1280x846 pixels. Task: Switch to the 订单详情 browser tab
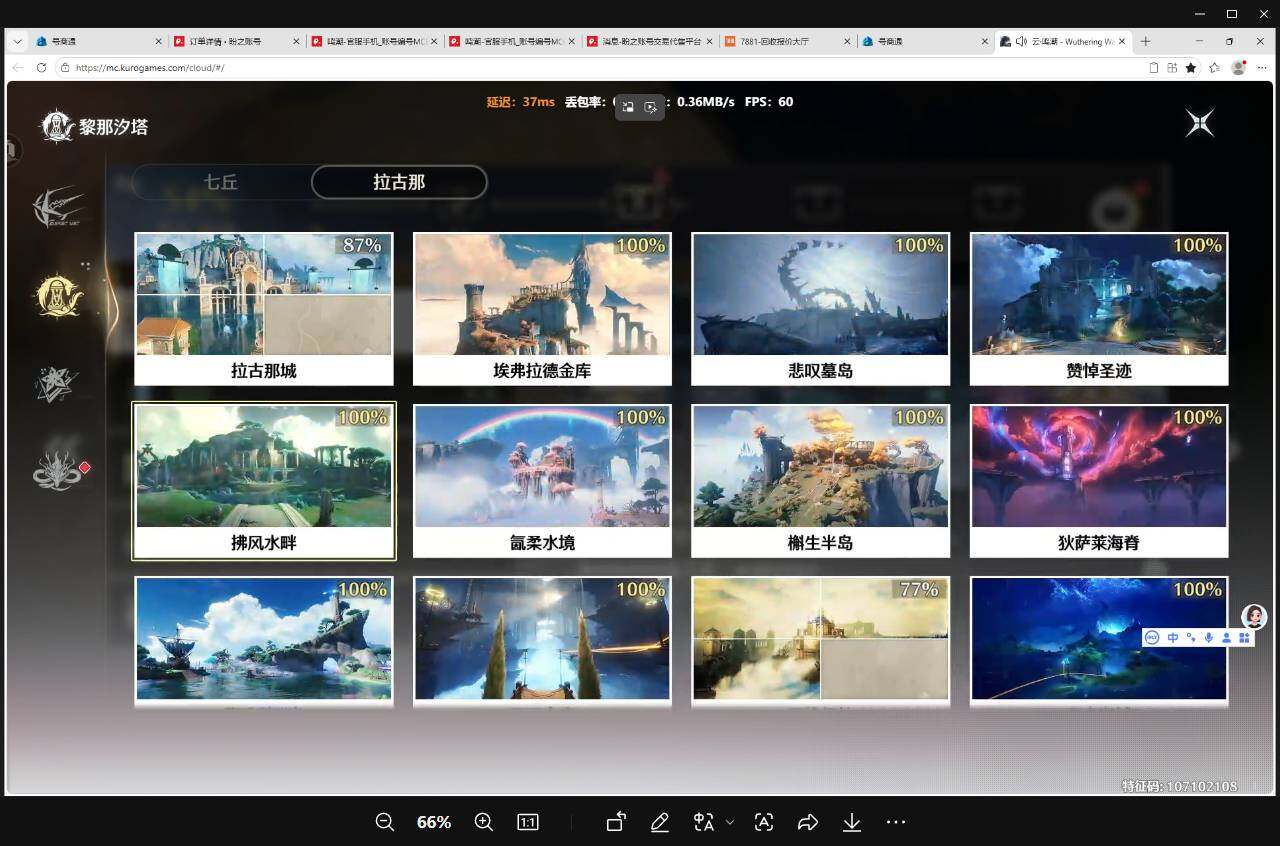[x=236, y=41]
